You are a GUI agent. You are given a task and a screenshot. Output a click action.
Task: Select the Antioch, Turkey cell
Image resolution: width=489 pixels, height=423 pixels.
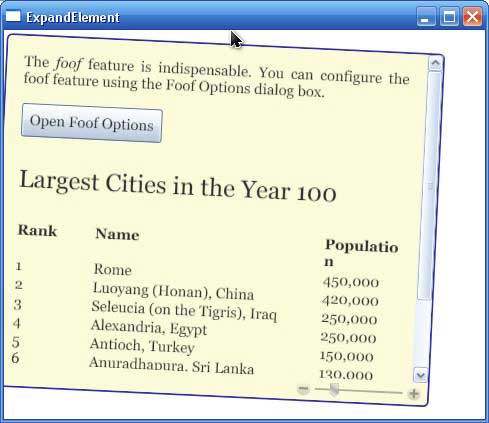coord(142,346)
